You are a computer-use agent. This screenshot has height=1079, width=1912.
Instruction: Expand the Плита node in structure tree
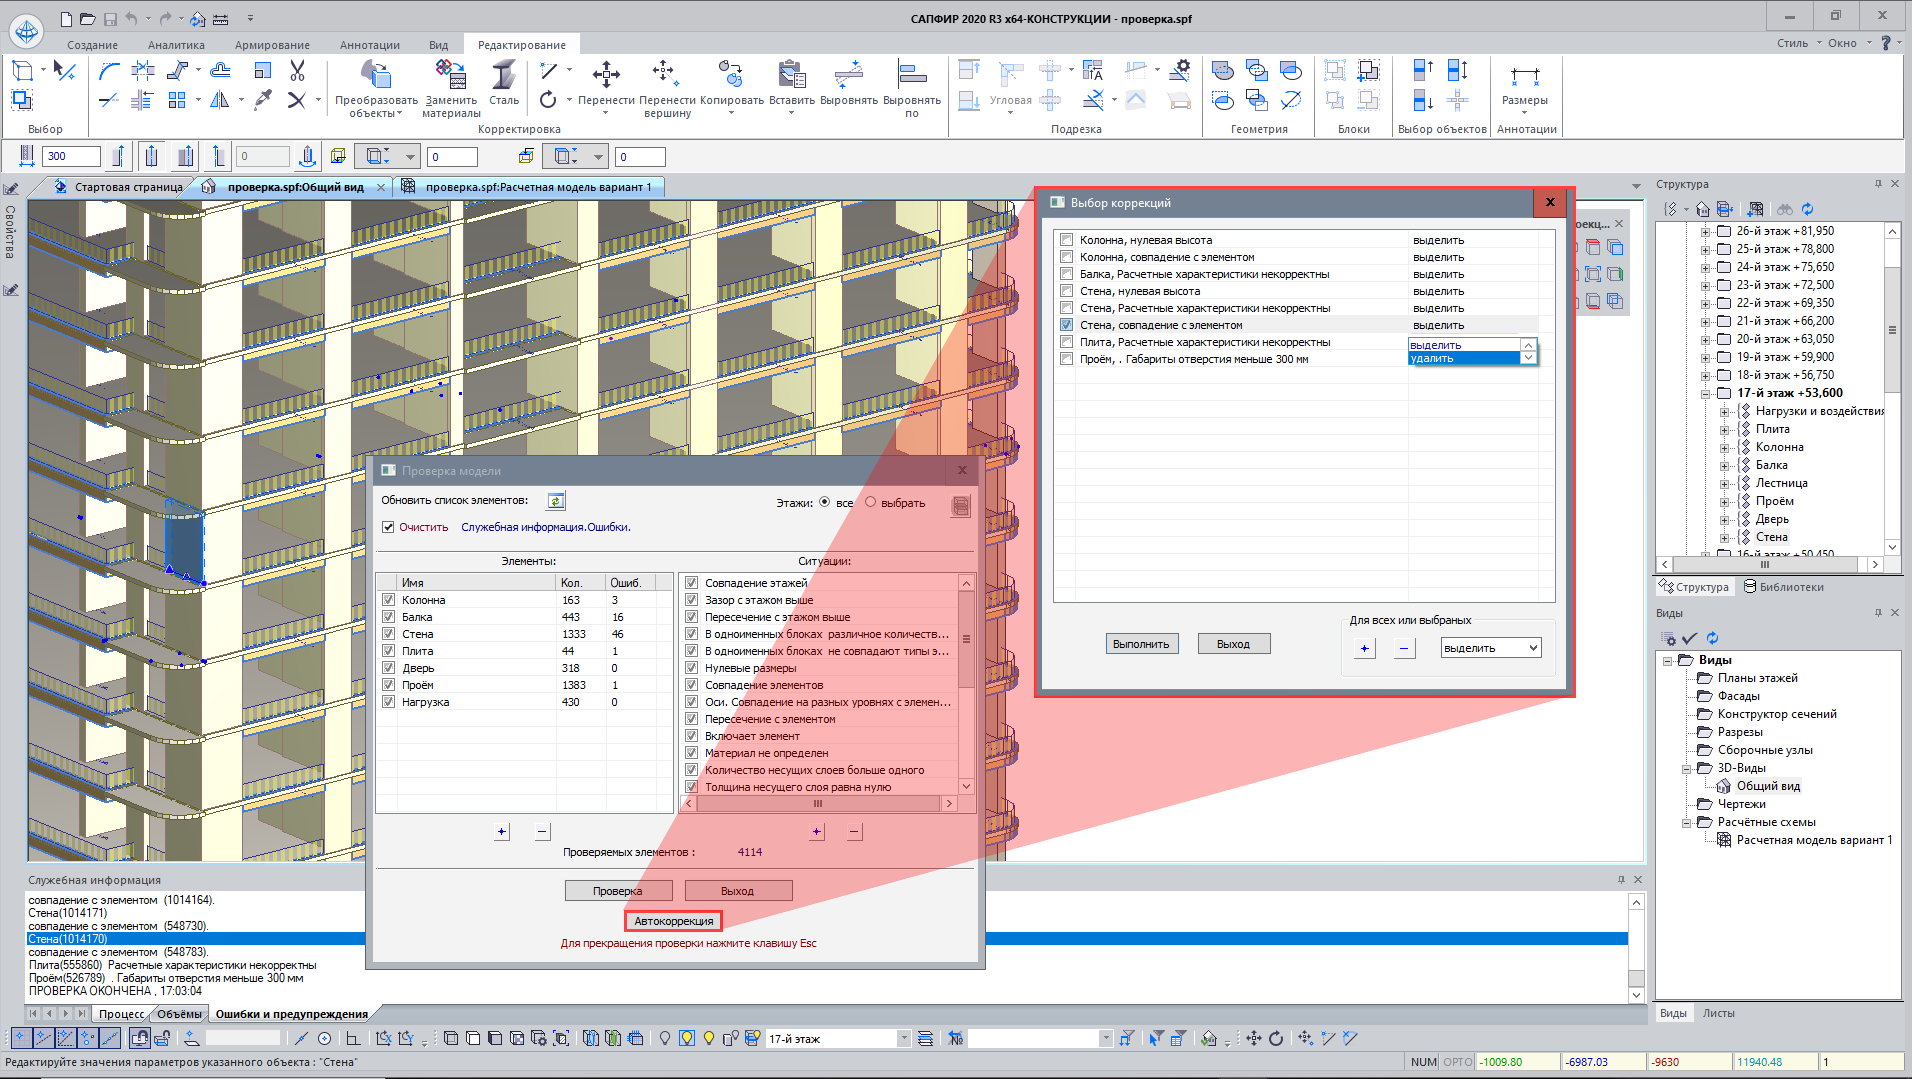(1724, 430)
